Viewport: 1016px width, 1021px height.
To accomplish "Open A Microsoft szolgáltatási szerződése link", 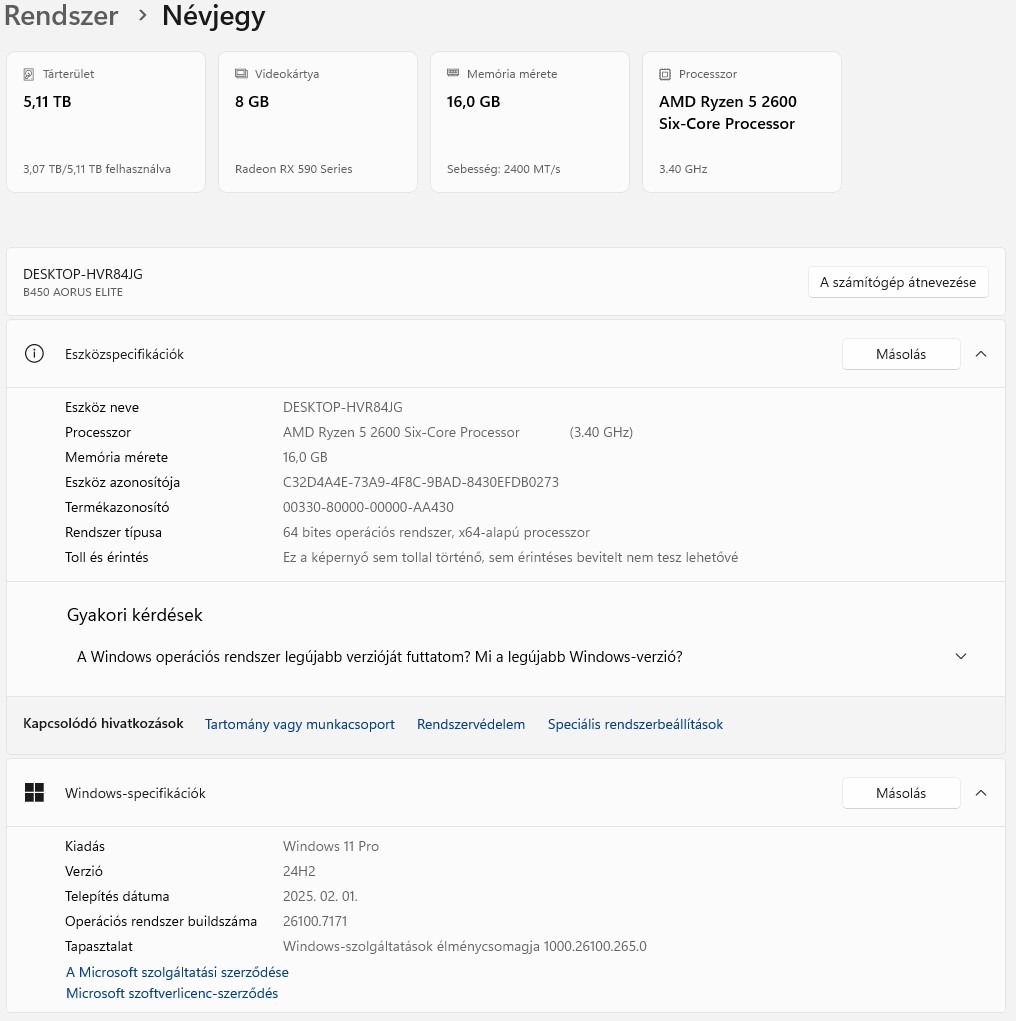I will pyautogui.click(x=177, y=972).
